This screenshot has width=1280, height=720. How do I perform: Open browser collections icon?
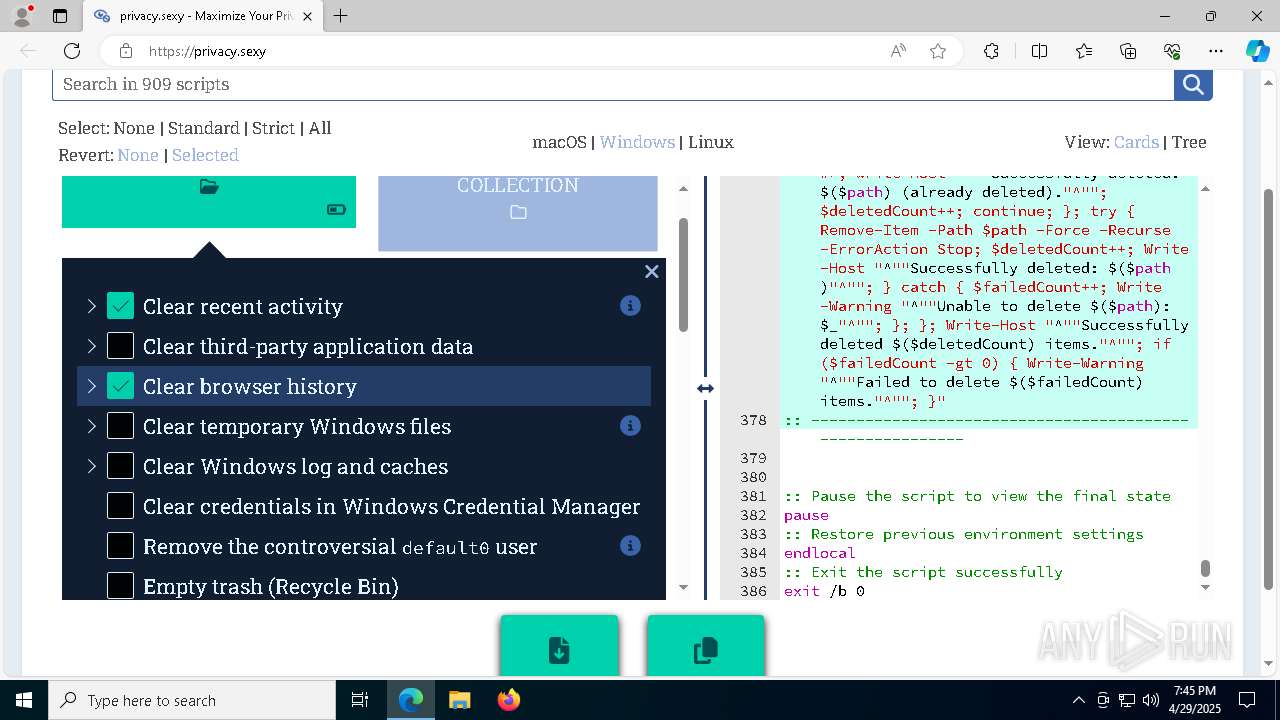click(1128, 51)
